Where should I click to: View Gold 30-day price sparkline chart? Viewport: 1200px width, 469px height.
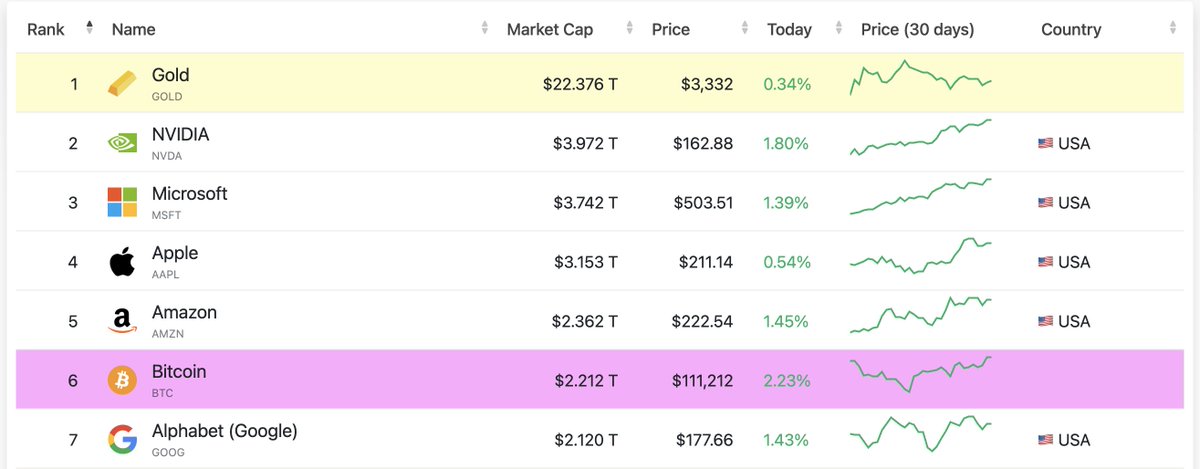click(x=921, y=79)
